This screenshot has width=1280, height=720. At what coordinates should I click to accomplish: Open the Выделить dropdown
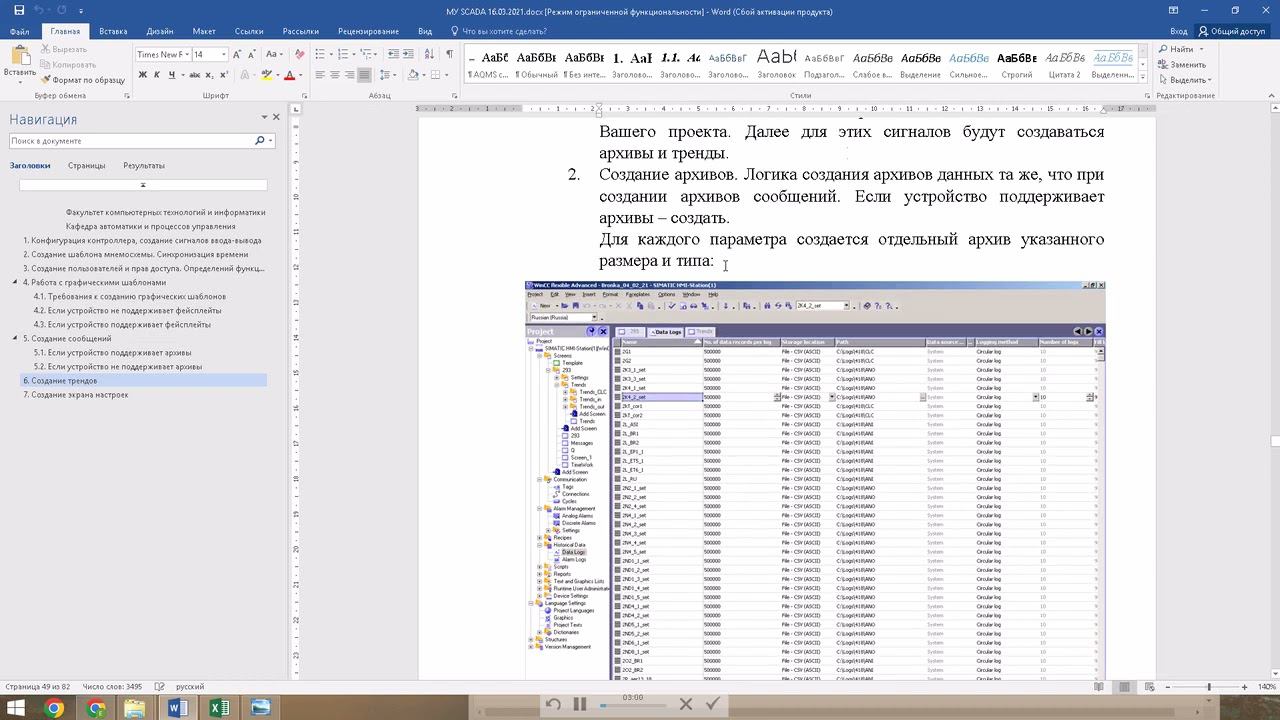coord(1184,80)
